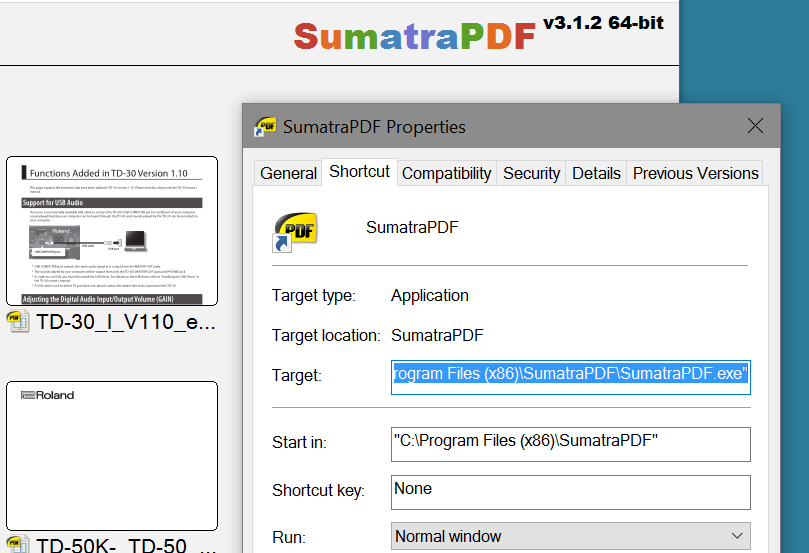809x553 pixels.
Task: Open the TD-30 Functions Added document thumbnail
Action: click(112, 231)
